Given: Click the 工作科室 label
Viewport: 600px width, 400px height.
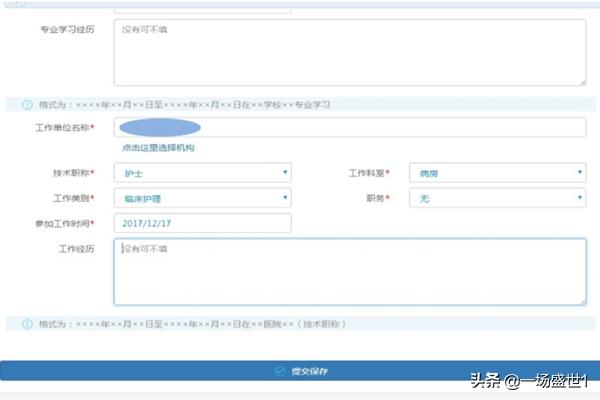Looking at the screenshot, I should [368, 173].
